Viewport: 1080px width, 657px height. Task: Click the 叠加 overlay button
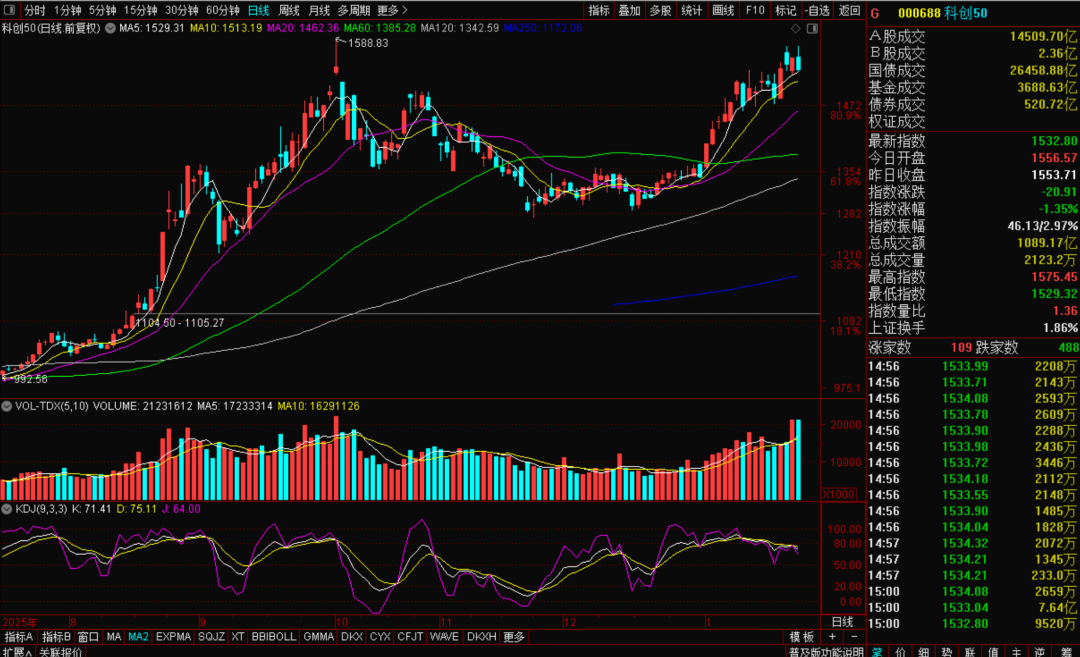[630, 11]
